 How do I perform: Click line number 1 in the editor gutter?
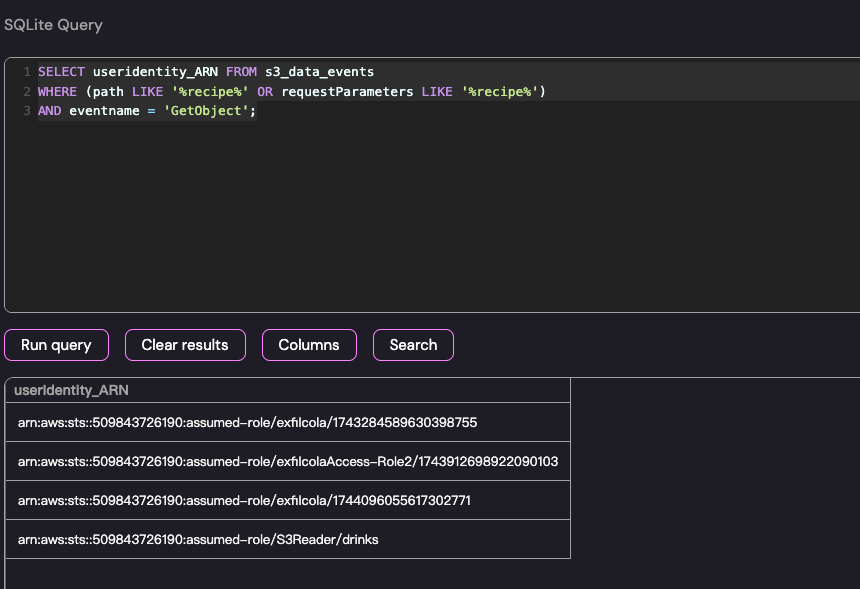point(27,72)
